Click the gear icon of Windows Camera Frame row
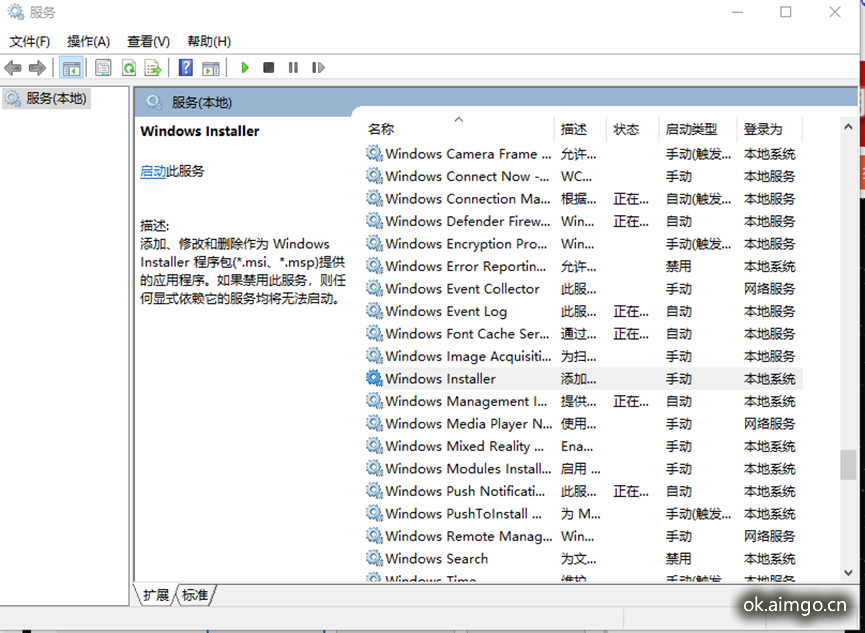The height and width of the screenshot is (633, 865). coord(375,153)
